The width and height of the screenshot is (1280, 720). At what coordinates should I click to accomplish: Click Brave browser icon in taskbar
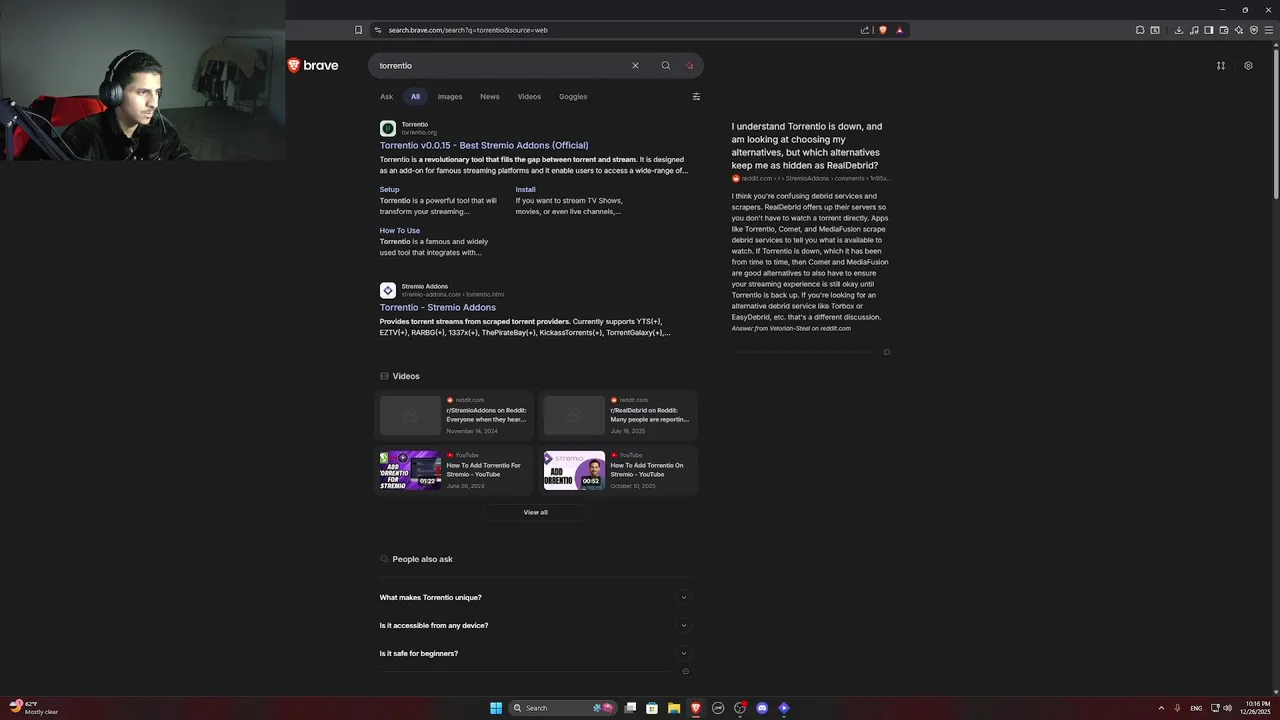coord(696,708)
